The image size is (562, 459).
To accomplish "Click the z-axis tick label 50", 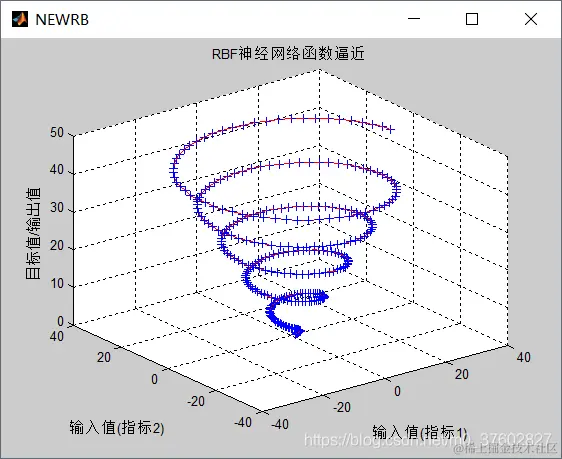I will coord(57,133).
